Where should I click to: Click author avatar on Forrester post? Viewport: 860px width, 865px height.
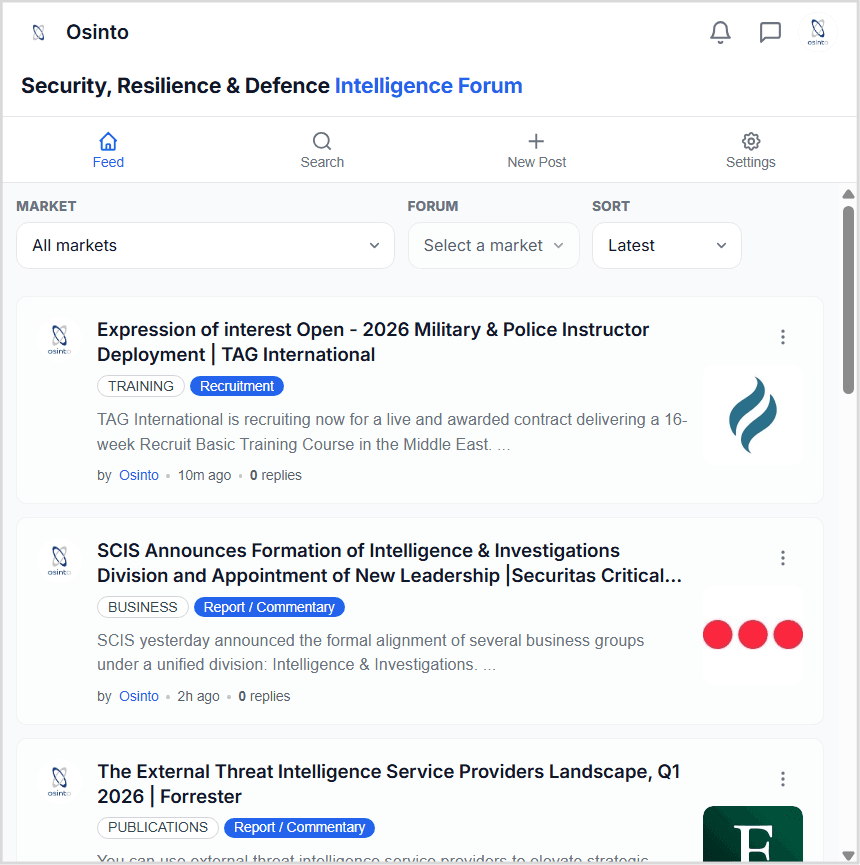tap(59, 781)
